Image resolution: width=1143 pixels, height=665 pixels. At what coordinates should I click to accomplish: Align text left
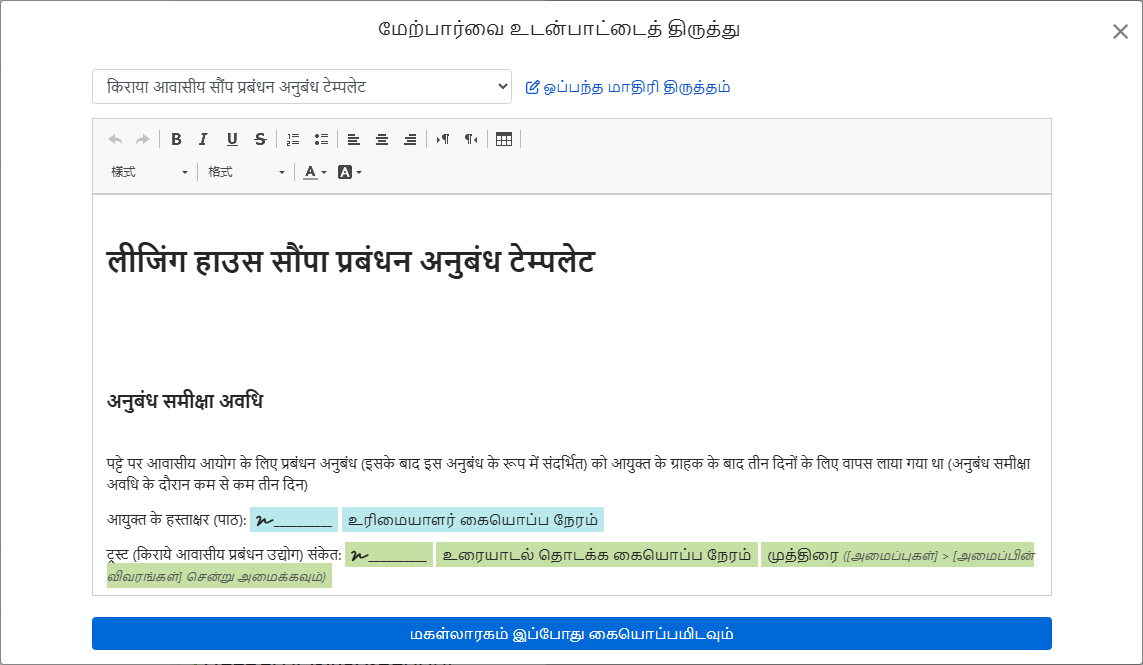(x=354, y=139)
